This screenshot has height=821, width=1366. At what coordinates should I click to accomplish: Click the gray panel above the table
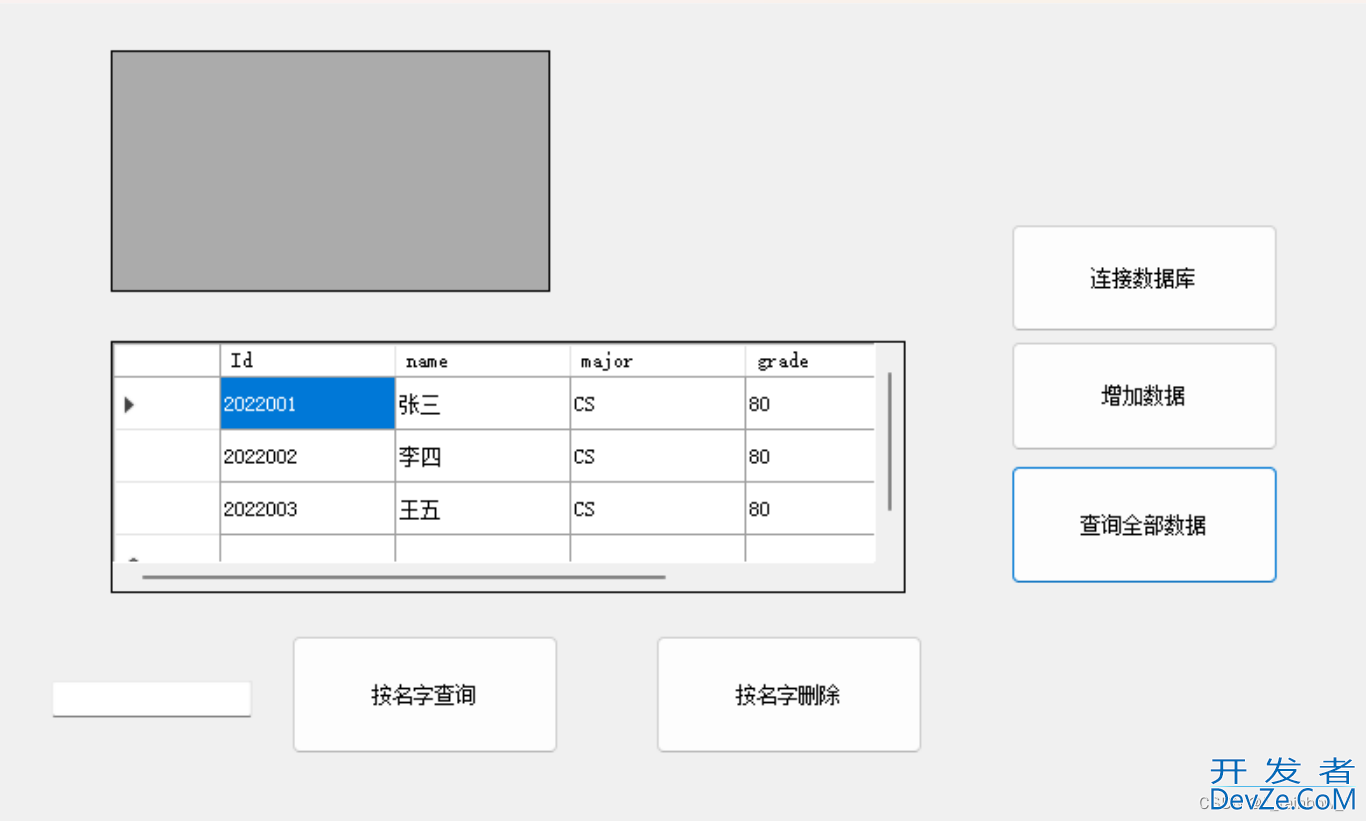[330, 171]
